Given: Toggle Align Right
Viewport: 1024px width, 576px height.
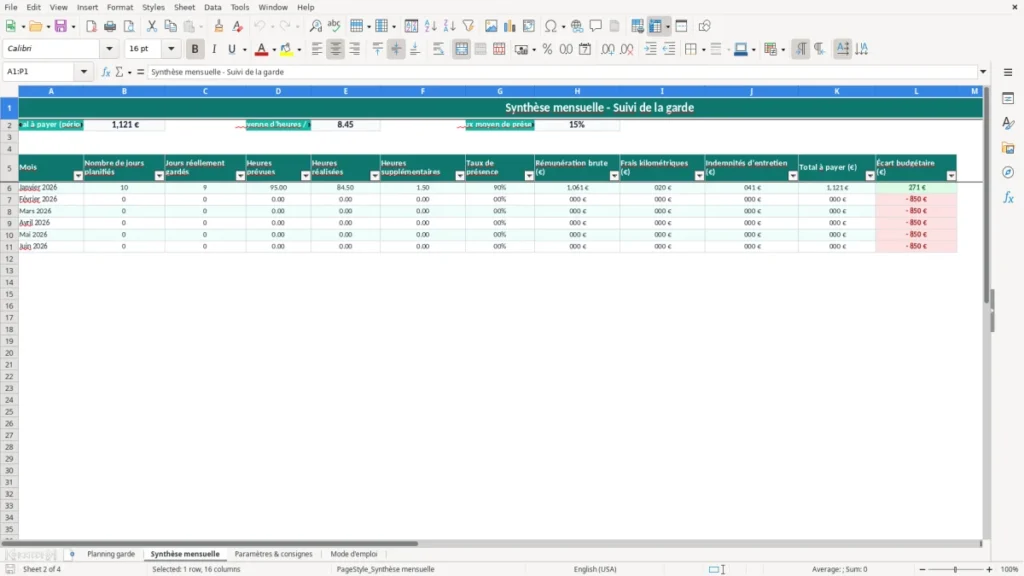Looking at the screenshot, I should click(355, 49).
